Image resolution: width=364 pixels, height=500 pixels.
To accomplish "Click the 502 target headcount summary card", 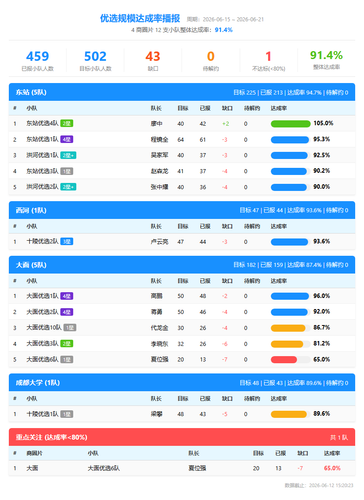I will [x=95, y=60].
